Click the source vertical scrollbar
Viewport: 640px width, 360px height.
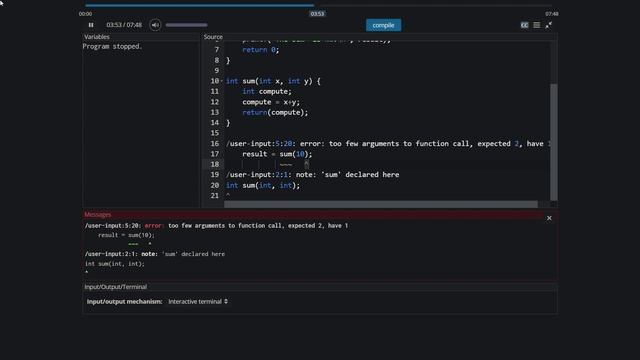pyautogui.click(x=553, y=141)
